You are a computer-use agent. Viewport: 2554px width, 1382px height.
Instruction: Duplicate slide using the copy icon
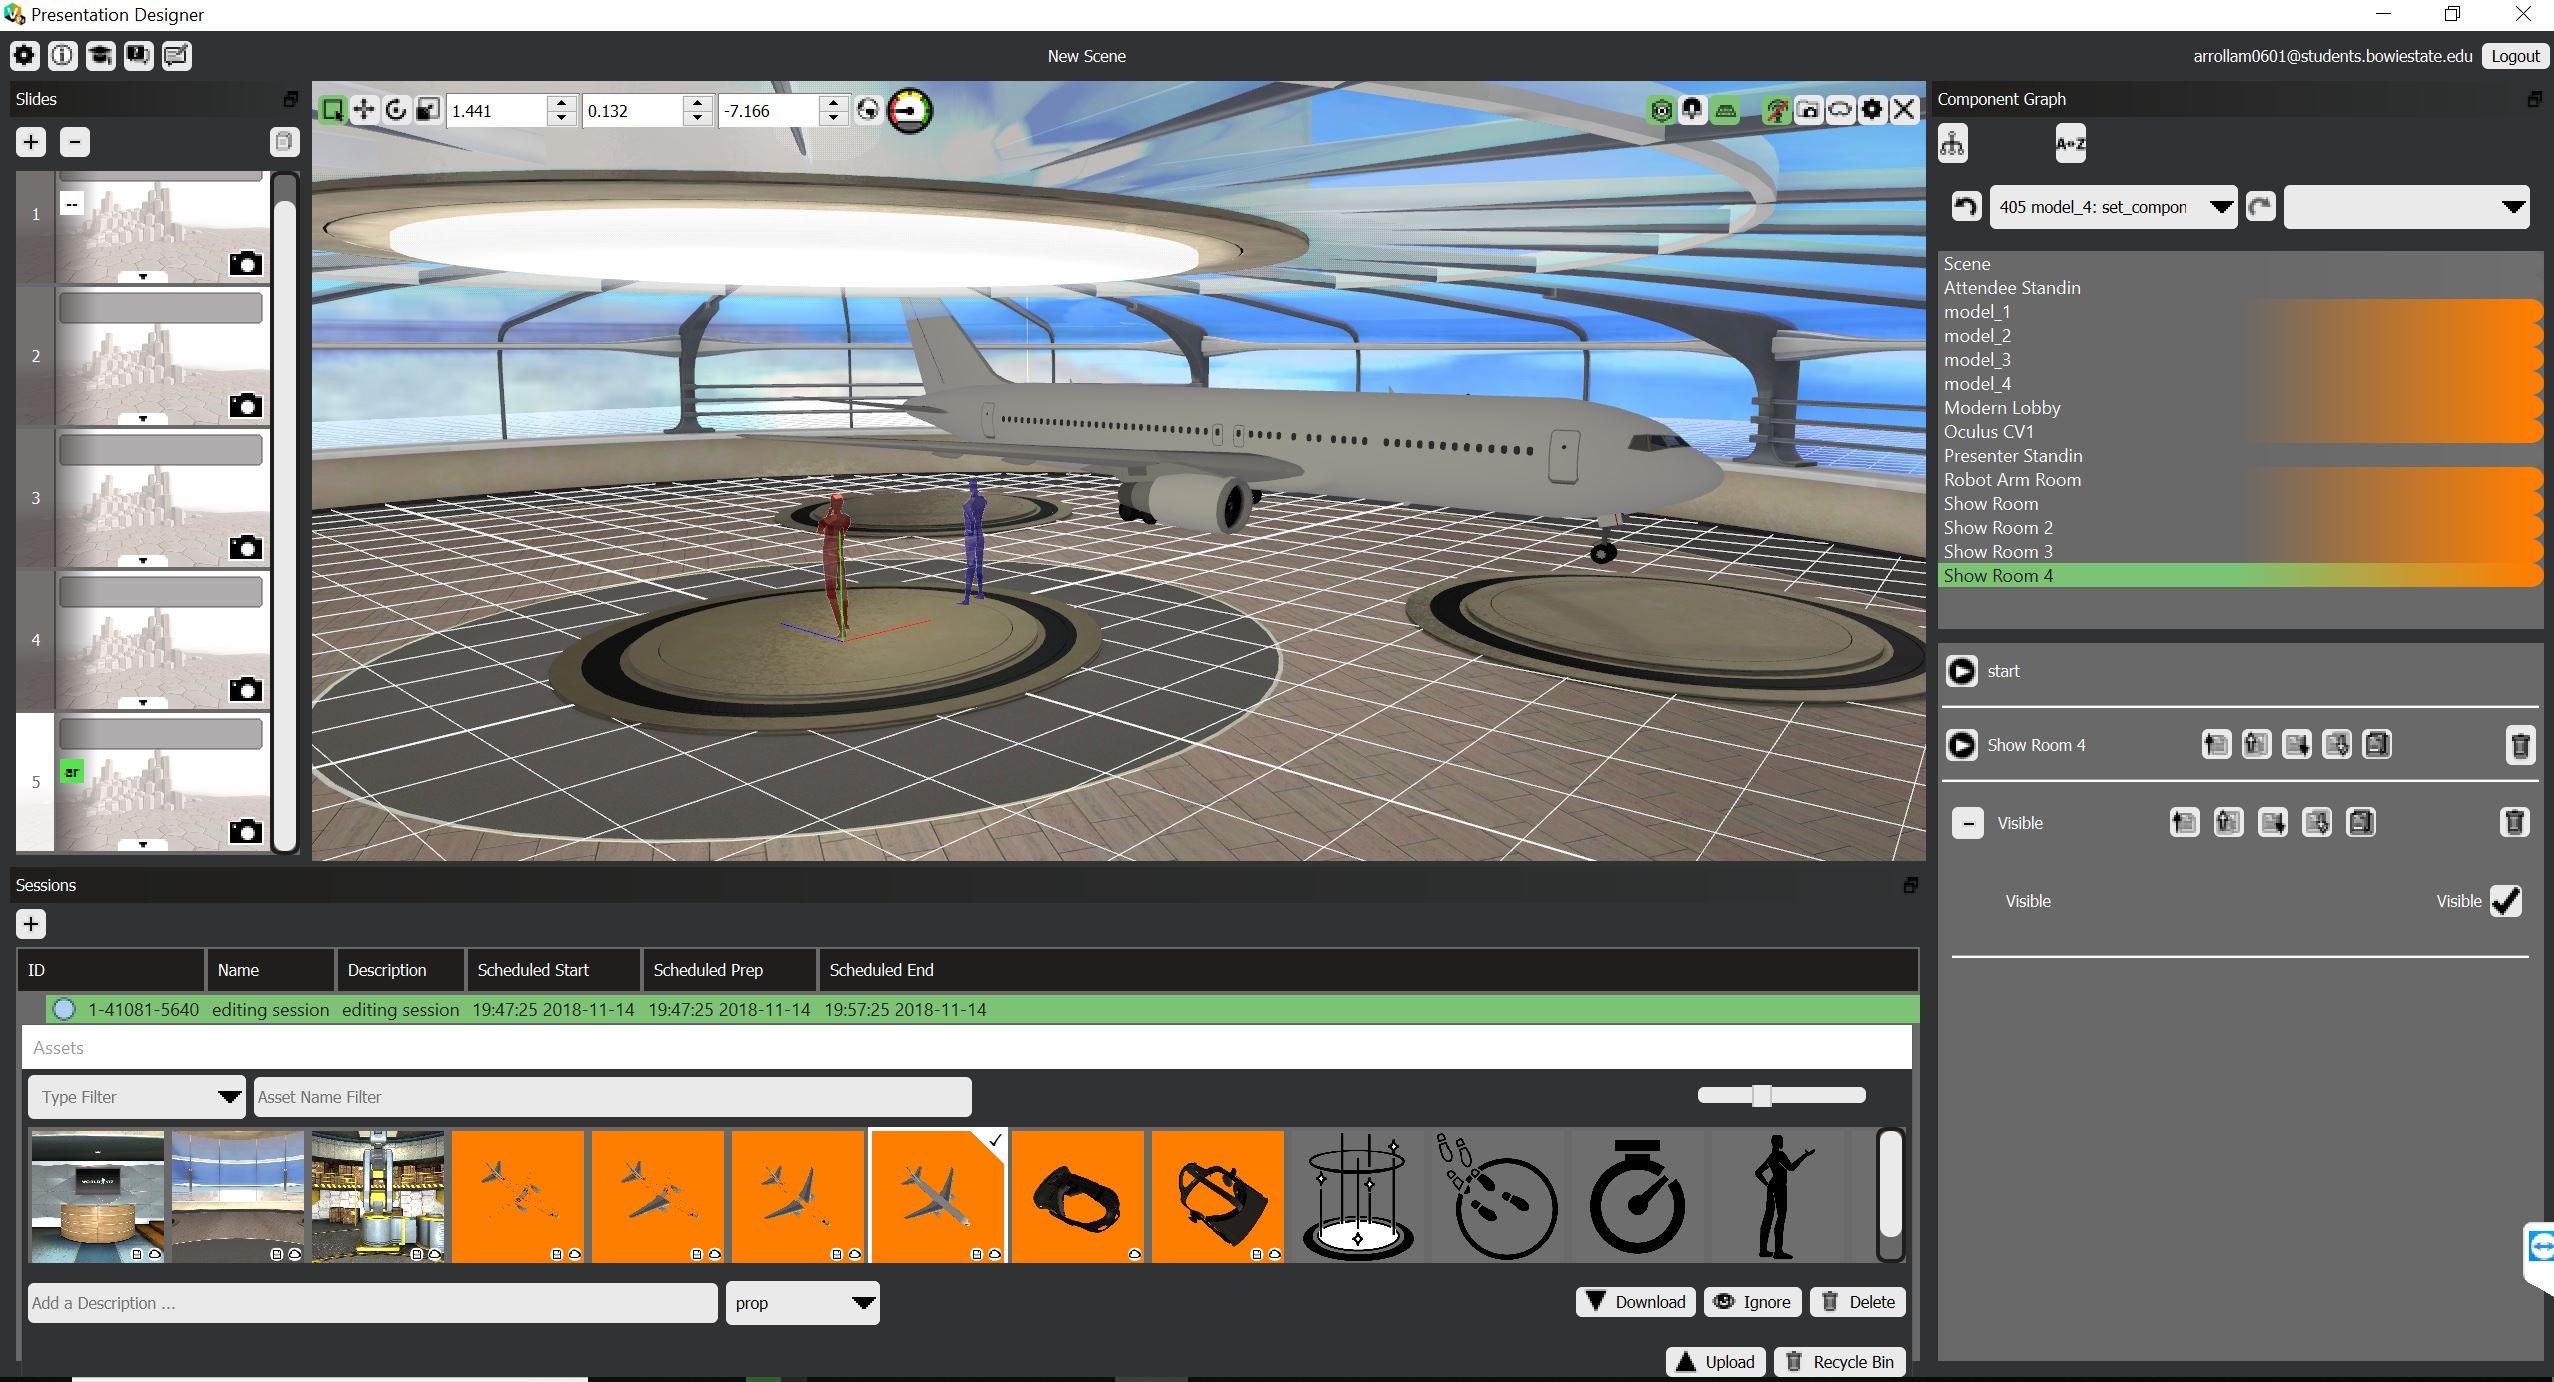285,142
